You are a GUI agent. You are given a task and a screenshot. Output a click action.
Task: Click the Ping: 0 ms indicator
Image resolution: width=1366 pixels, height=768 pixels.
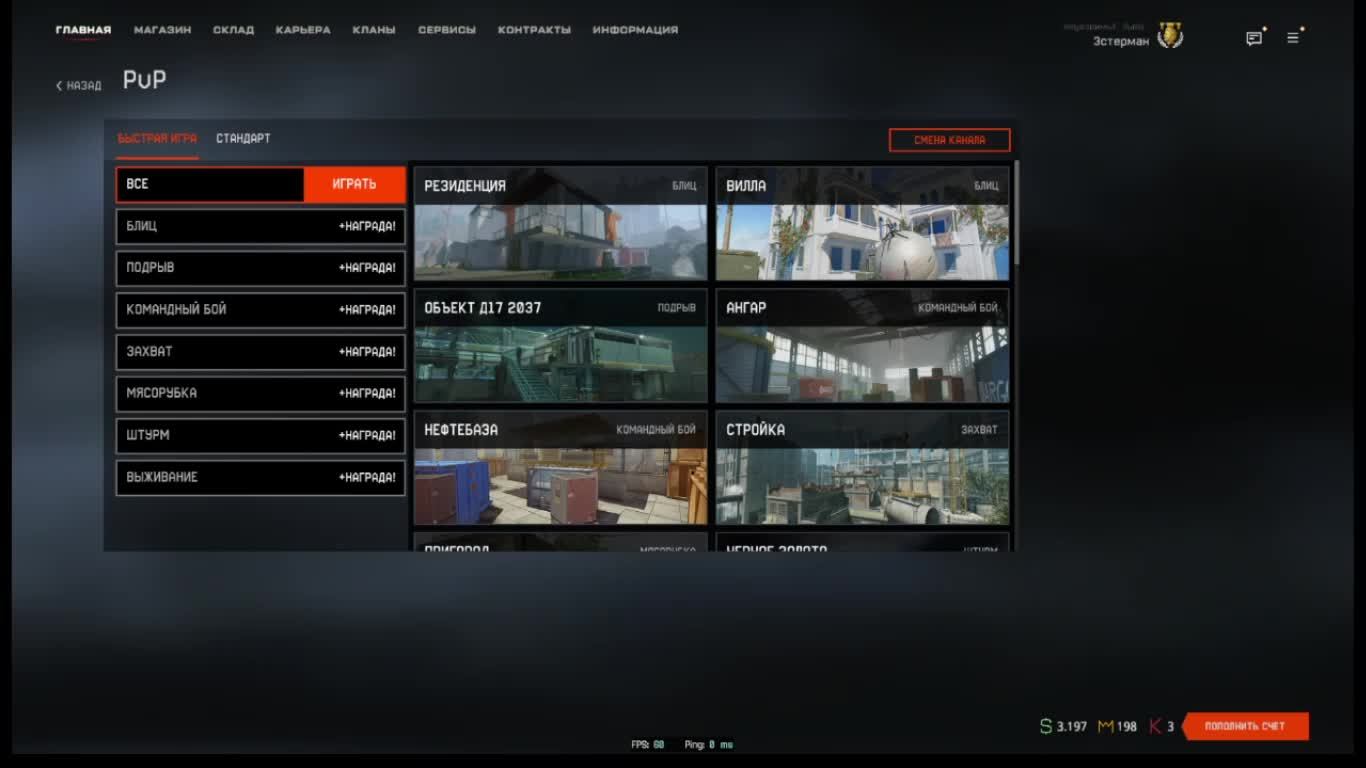click(709, 745)
